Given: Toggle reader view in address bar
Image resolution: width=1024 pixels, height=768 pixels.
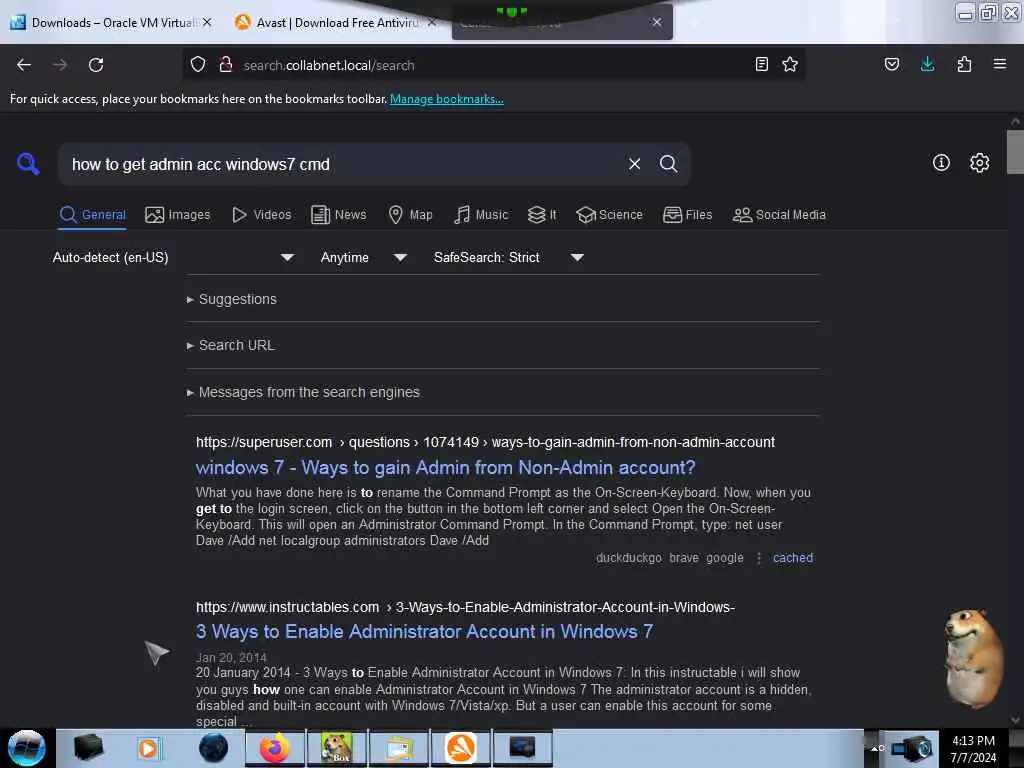Looking at the screenshot, I should coord(761,64).
